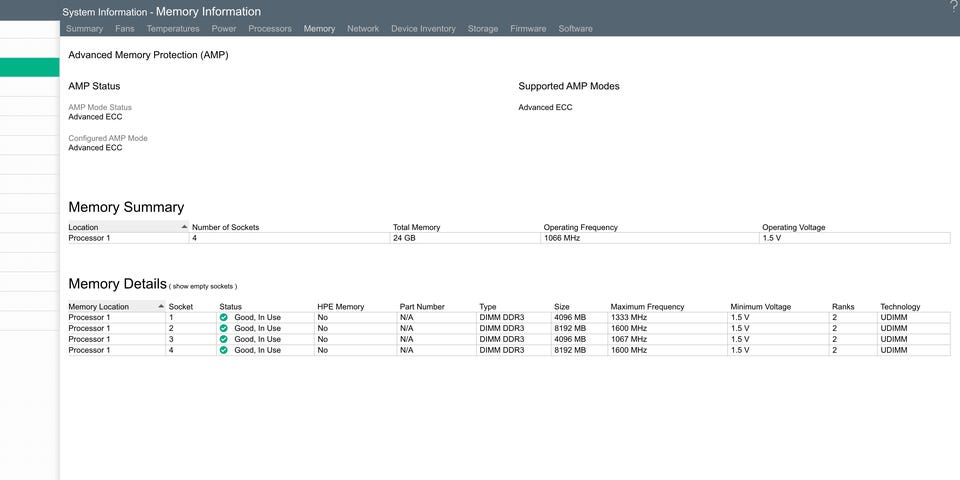This screenshot has height=480, width=960.
Task: Switch to the Firmware tab
Action: tap(528, 29)
